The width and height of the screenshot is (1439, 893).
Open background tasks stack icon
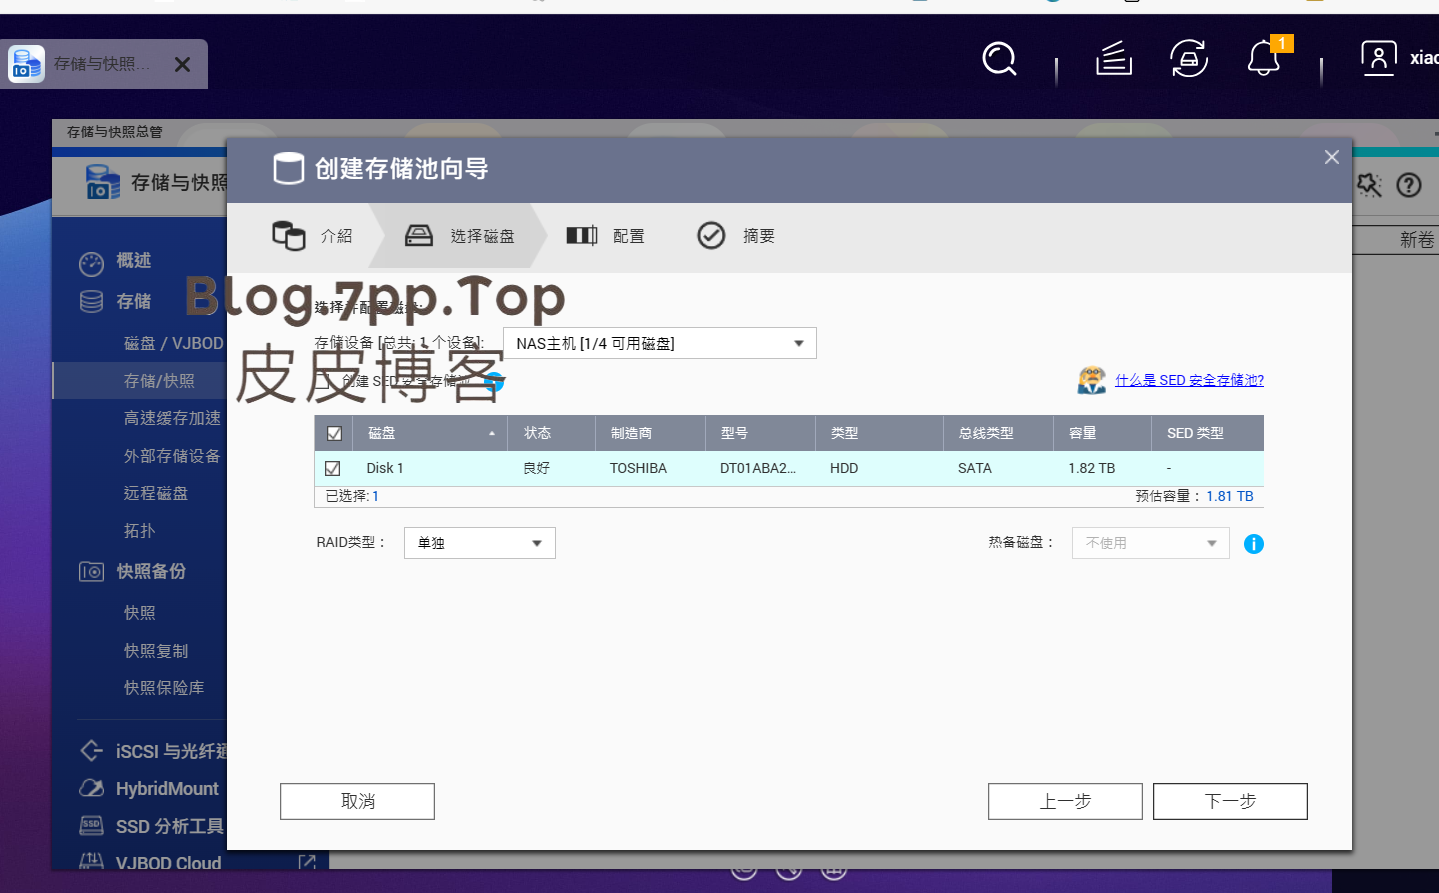[x=1114, y=59]
